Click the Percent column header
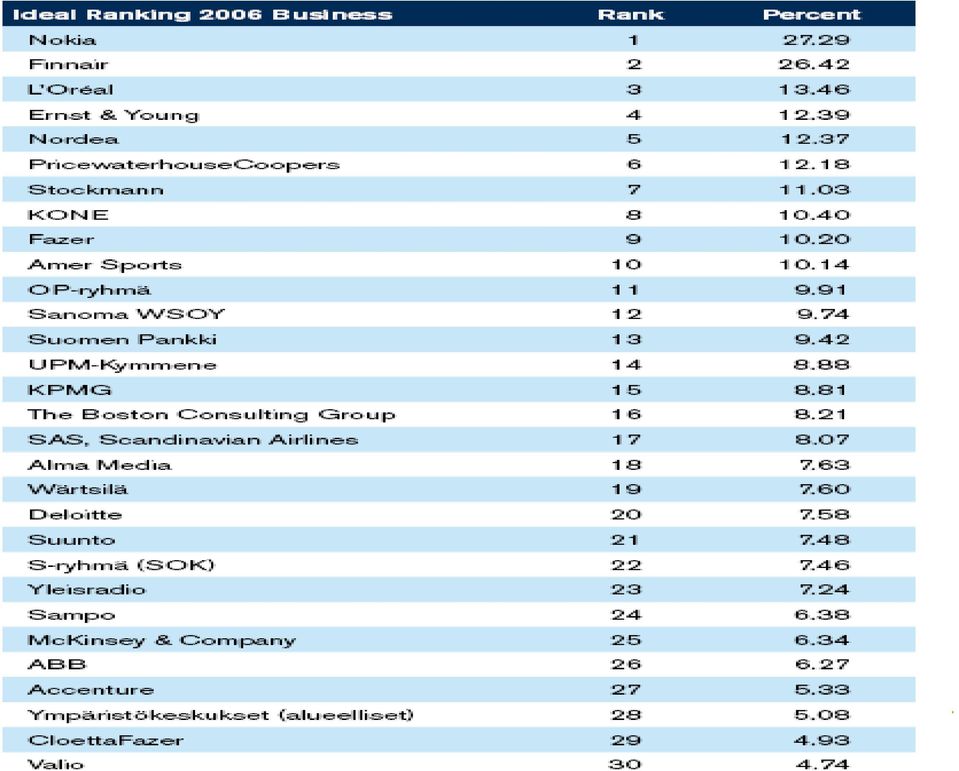This screenshot has width=959, height=771. (x=812, y=15)
